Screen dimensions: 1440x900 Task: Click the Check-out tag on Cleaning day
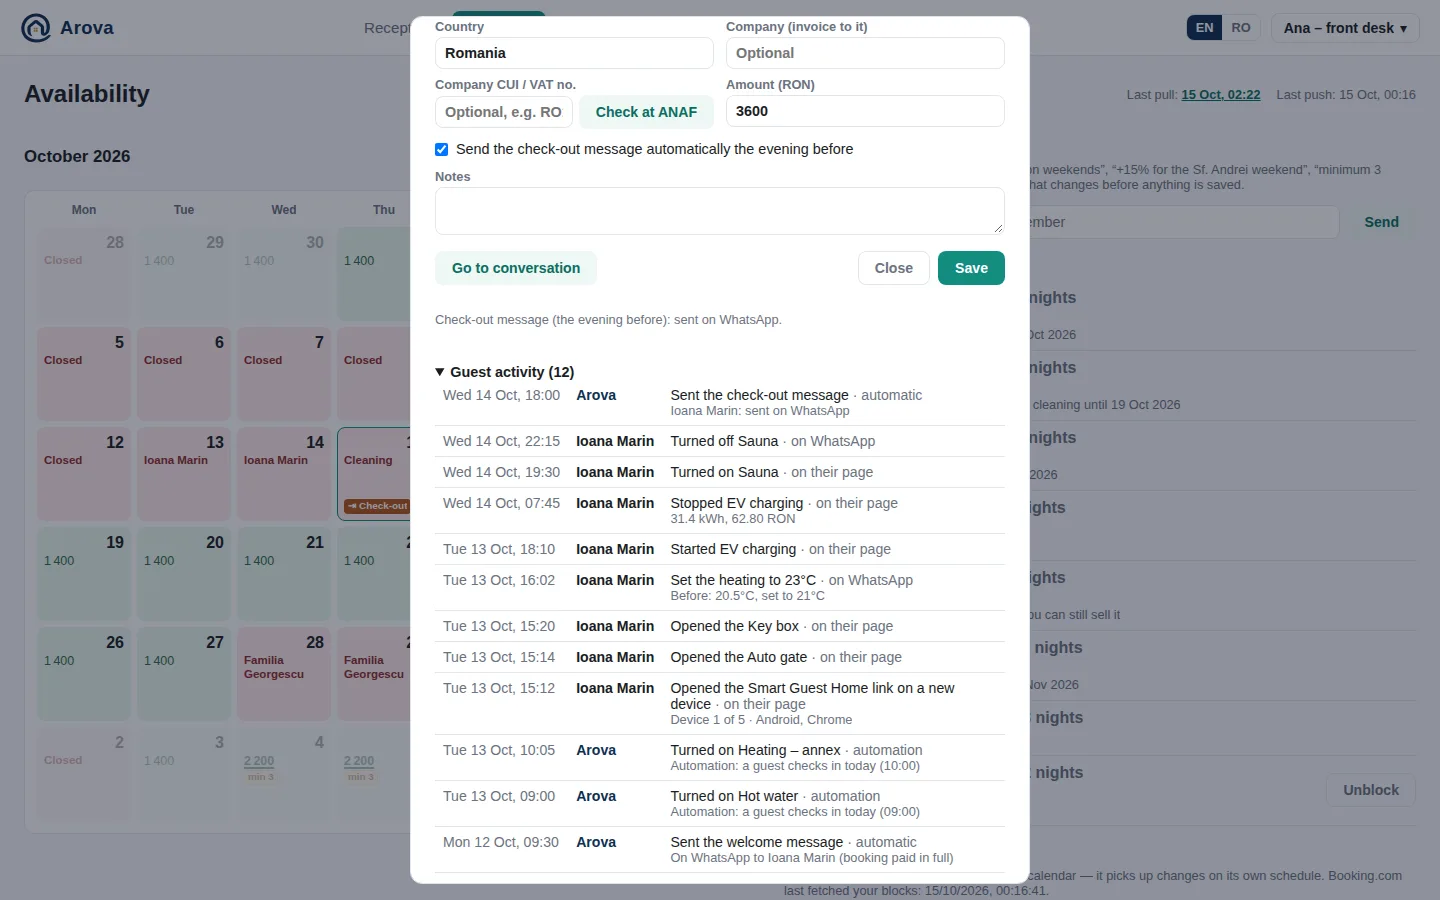coord(377,506)
